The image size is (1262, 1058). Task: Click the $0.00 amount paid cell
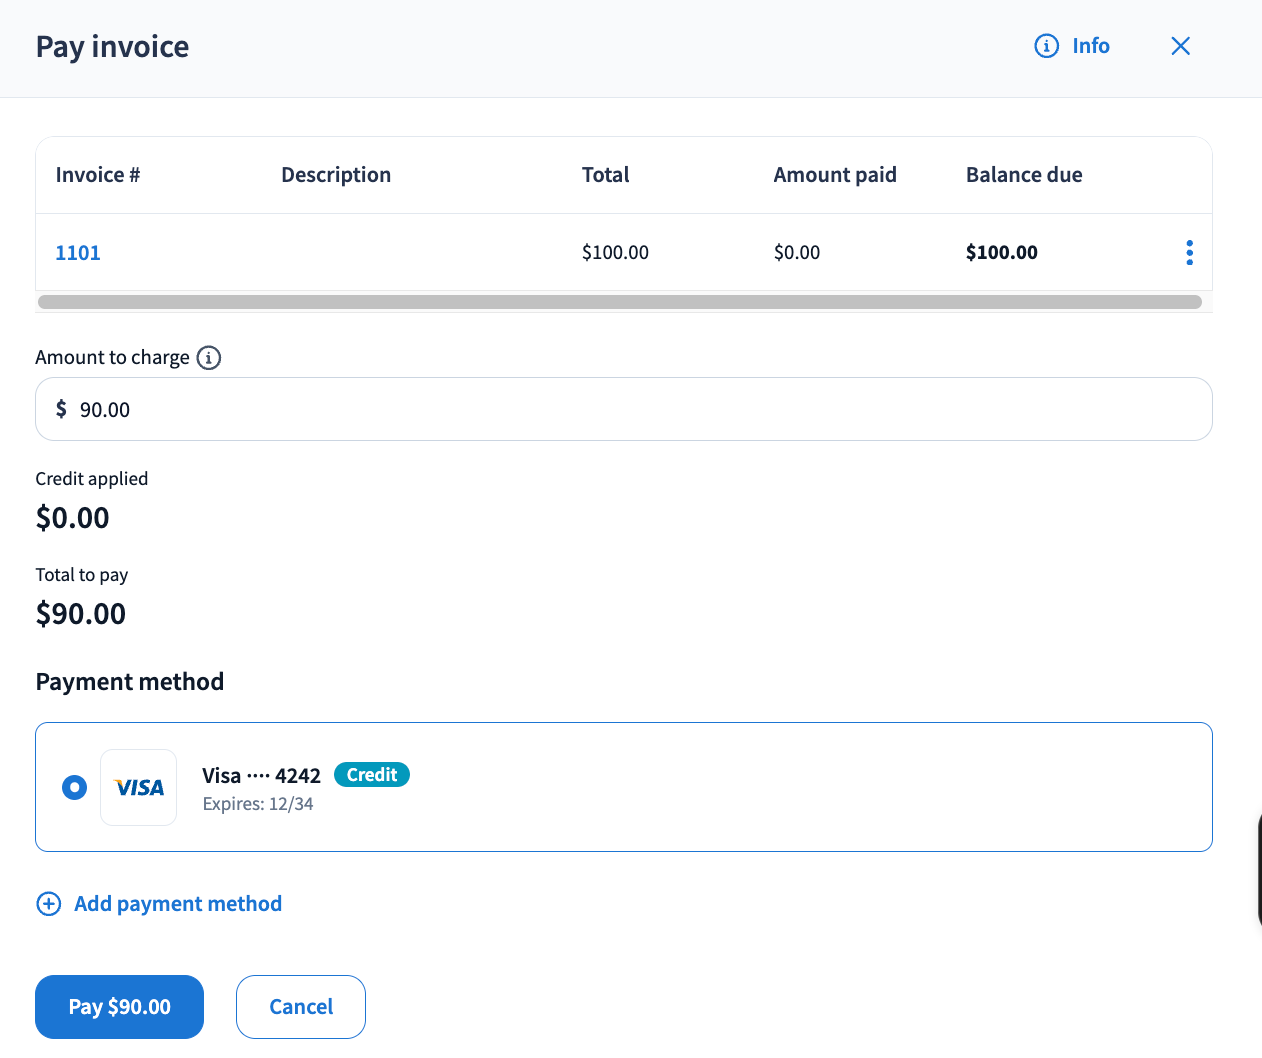click(x=797, y=252)
